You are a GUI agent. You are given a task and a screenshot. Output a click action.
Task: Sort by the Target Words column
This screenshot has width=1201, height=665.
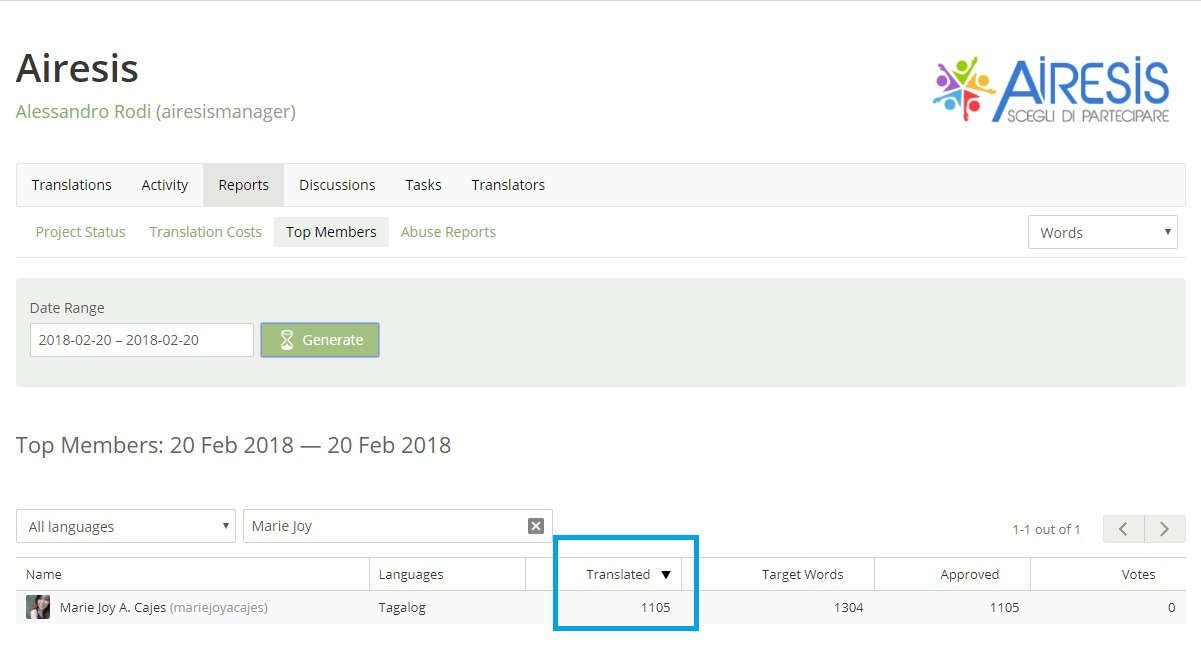point(803,574)
